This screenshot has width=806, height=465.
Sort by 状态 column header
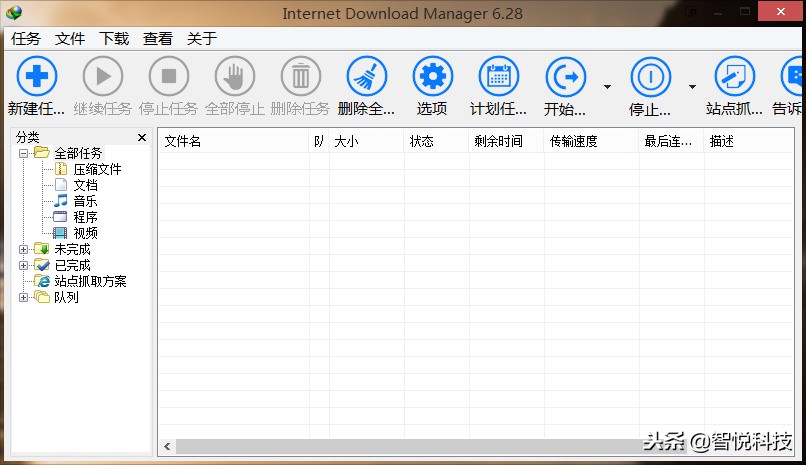tap(436, 141)
